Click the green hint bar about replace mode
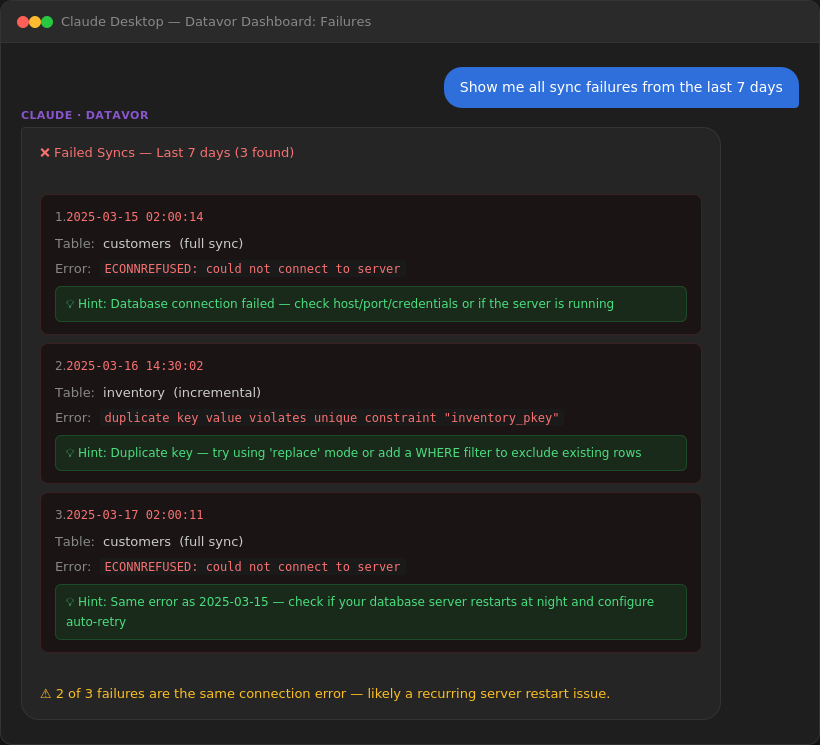Screen dimensions: 820x745 pos(371,452)
